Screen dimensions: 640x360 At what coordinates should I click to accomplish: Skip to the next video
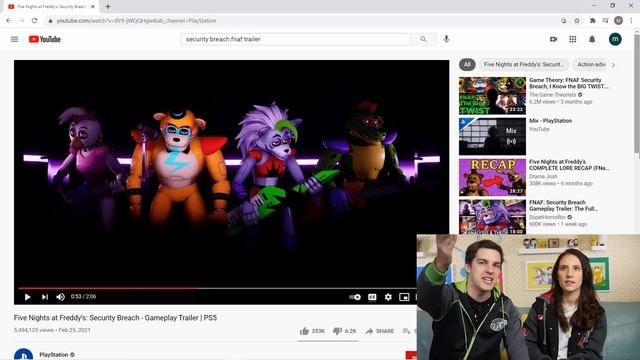(44, 297)
